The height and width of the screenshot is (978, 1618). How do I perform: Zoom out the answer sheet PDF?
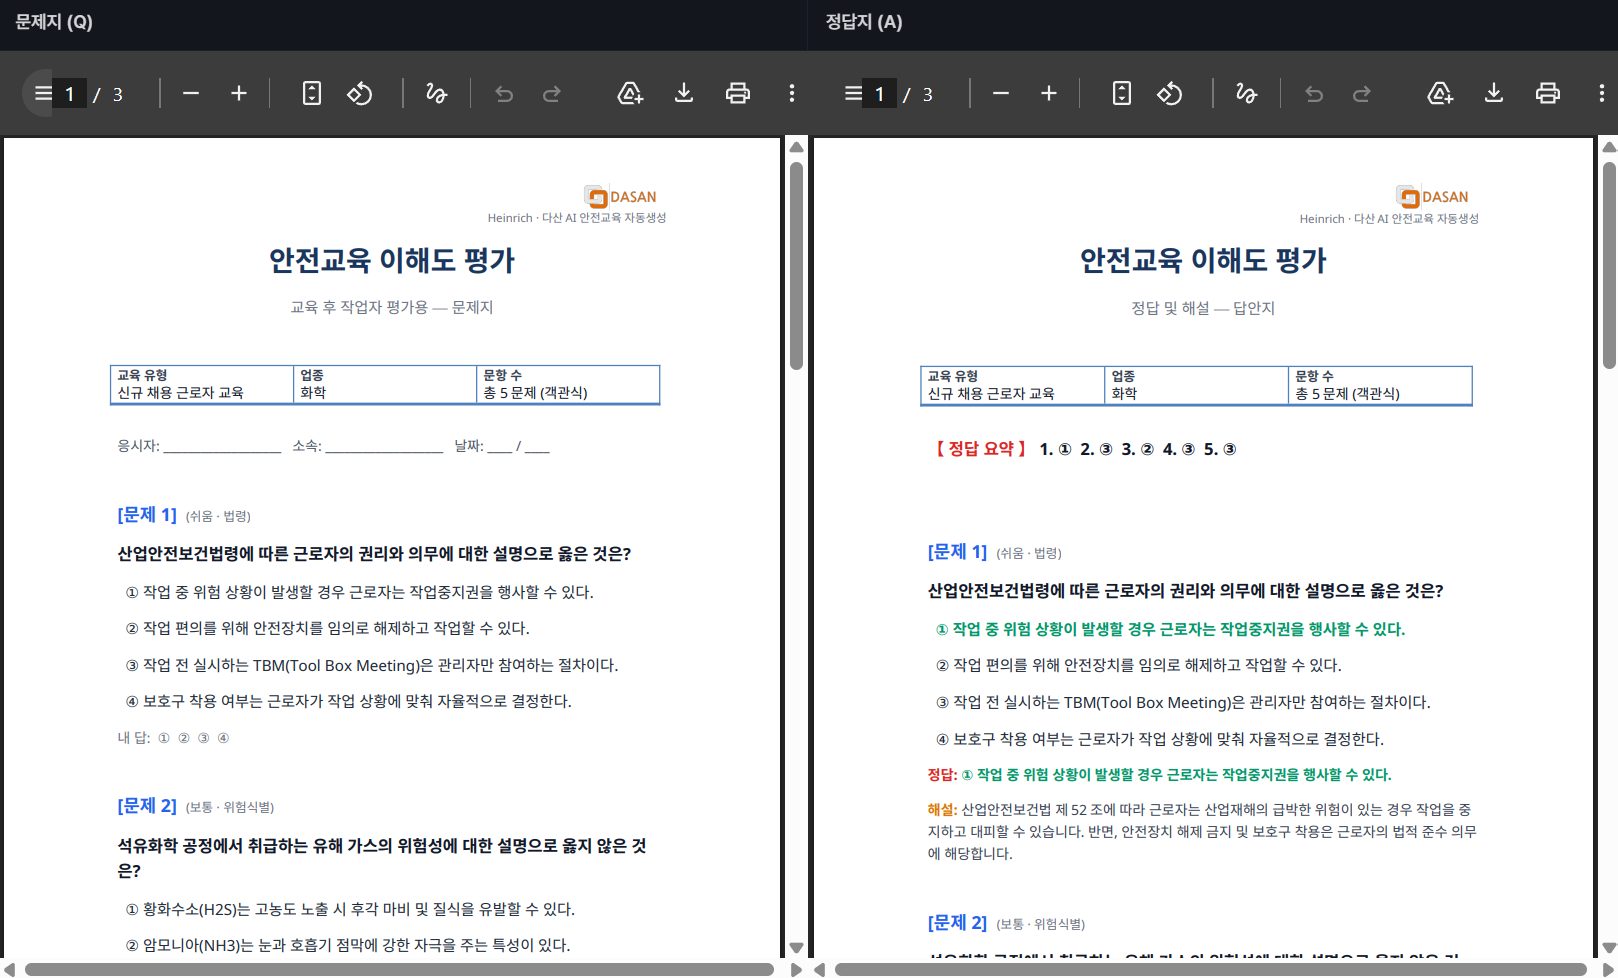pyautogui.click(x=1001, y=94)
